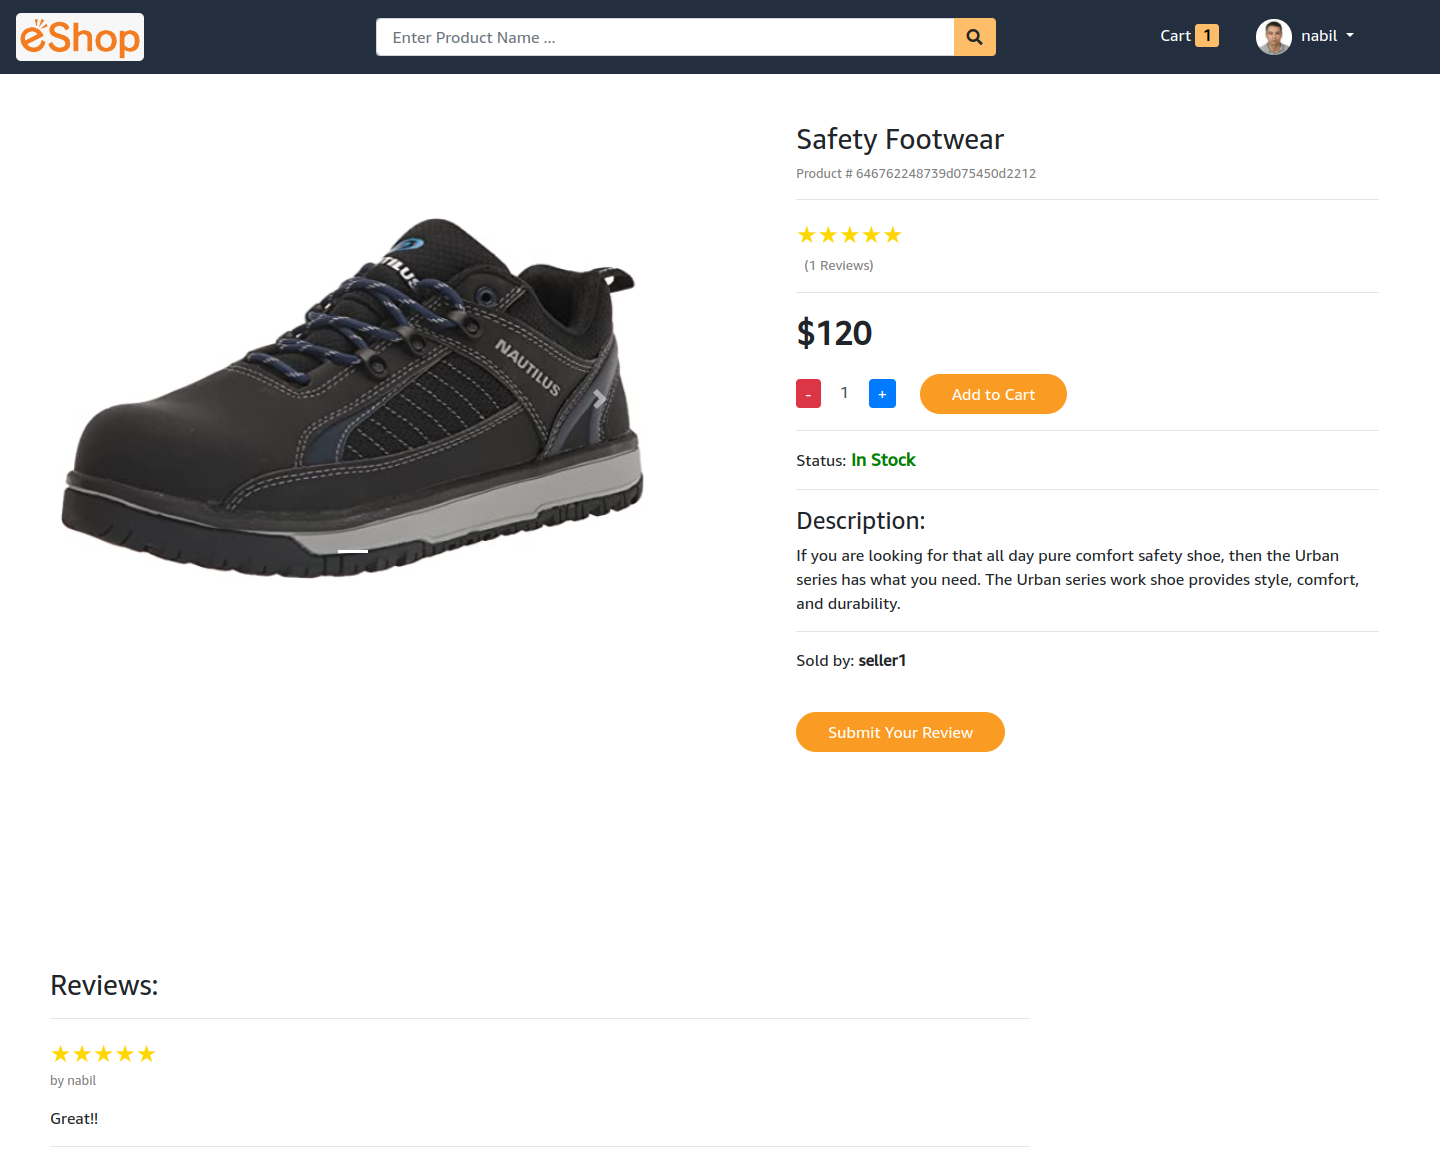Open the Cart link
Viewport: 1440px width, 1163px height.
[x=1189, y=36]
